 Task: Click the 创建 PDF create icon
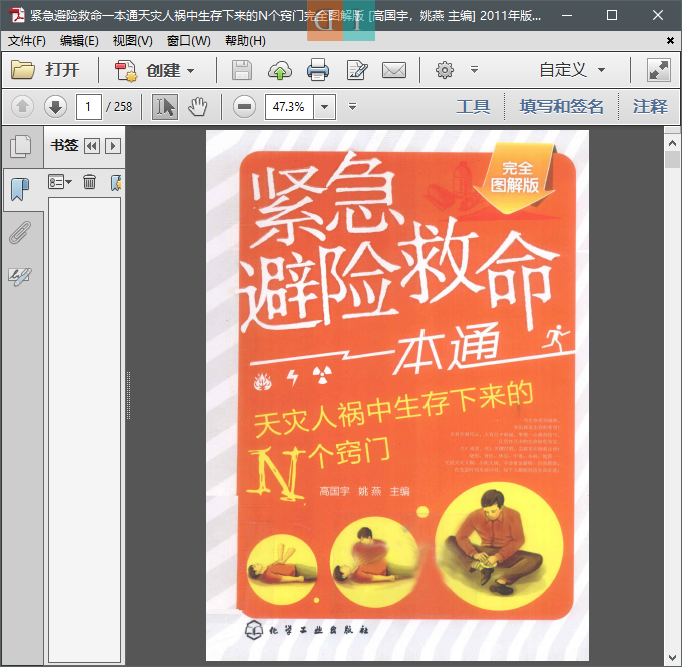126,70
